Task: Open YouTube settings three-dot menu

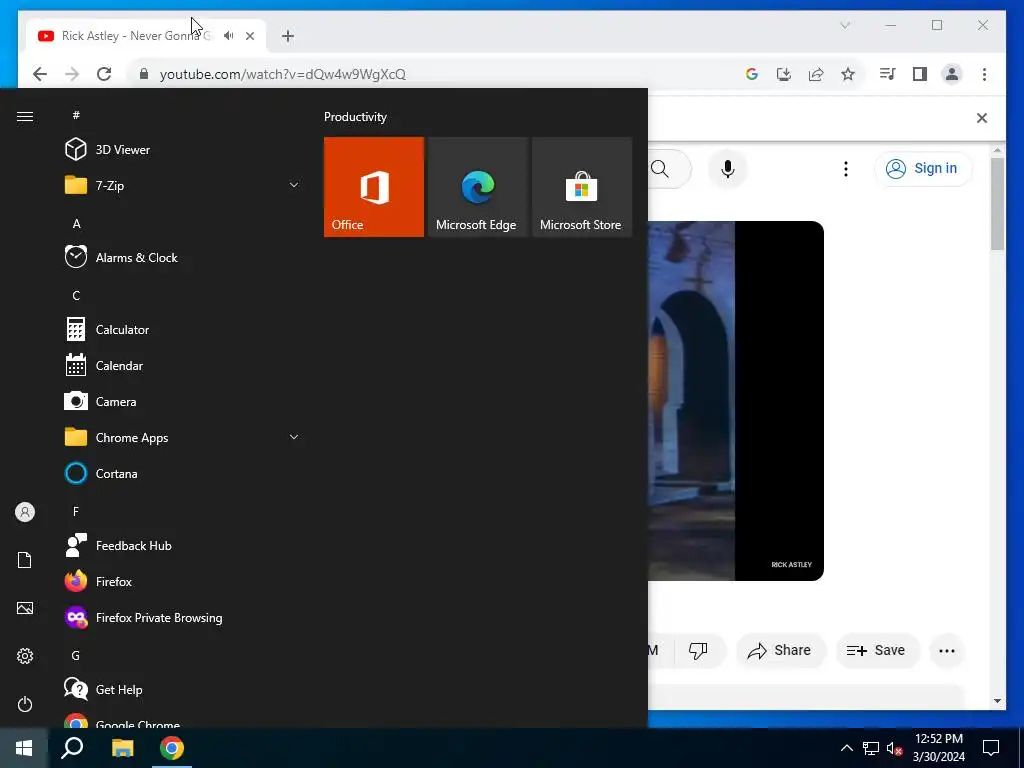Action: [846, 169]
